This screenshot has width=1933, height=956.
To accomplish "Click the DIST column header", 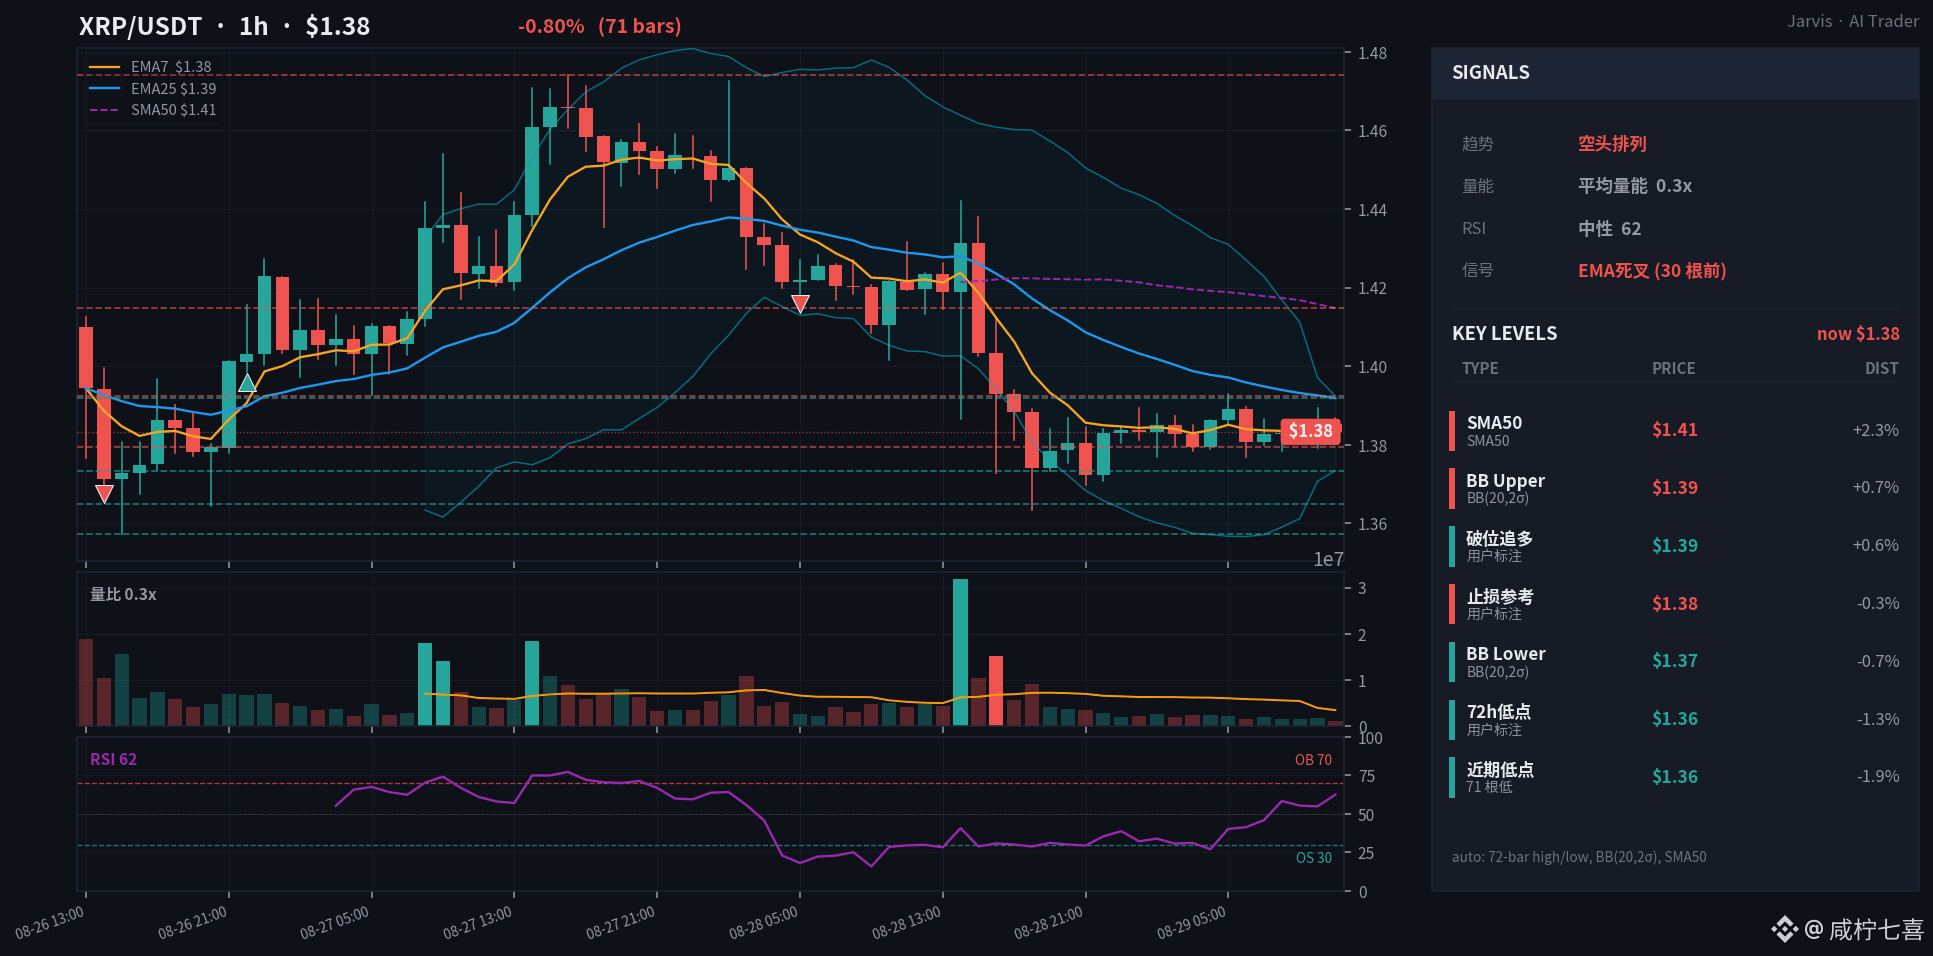I will 1881,368.
